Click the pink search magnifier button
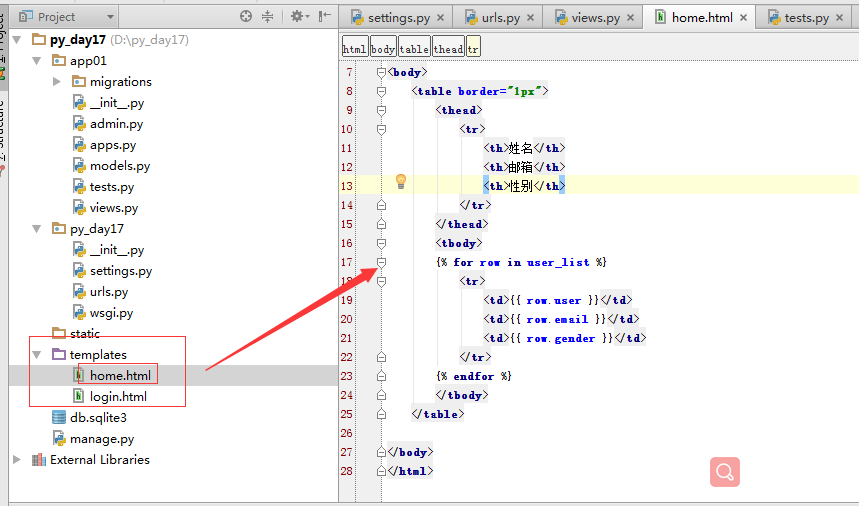 pyautogui.click(x=726, y=472)
